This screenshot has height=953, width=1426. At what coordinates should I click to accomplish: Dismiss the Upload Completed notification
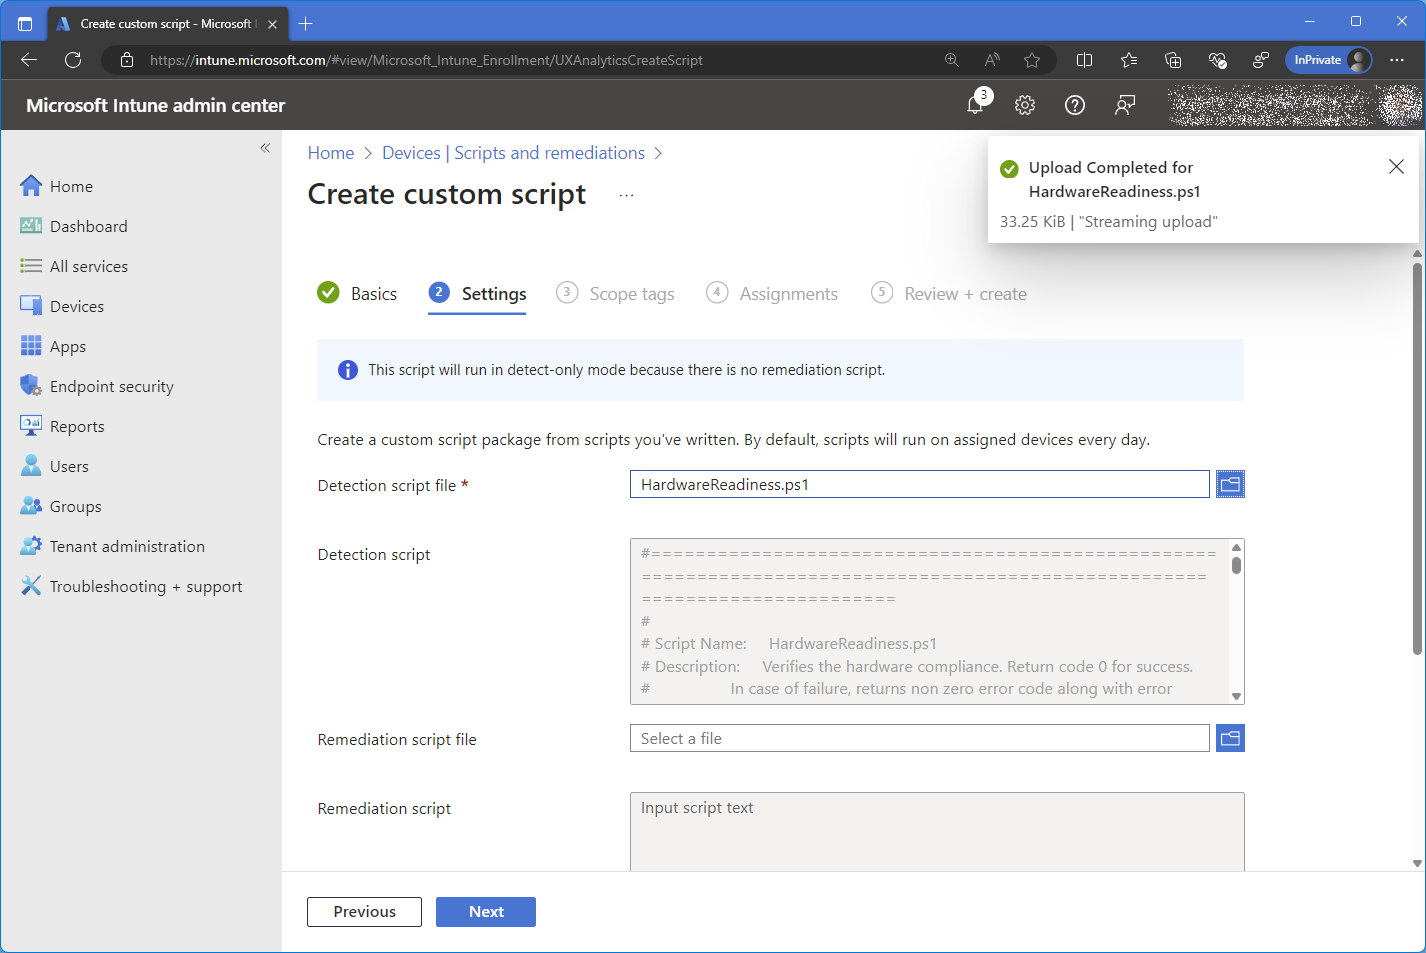1396,167
